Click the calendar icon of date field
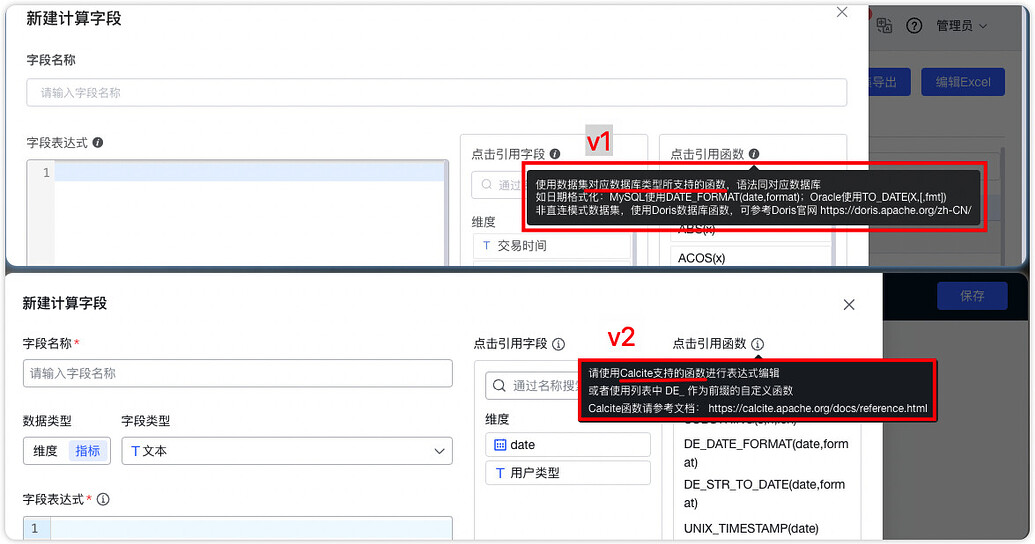 coord(500,445)
